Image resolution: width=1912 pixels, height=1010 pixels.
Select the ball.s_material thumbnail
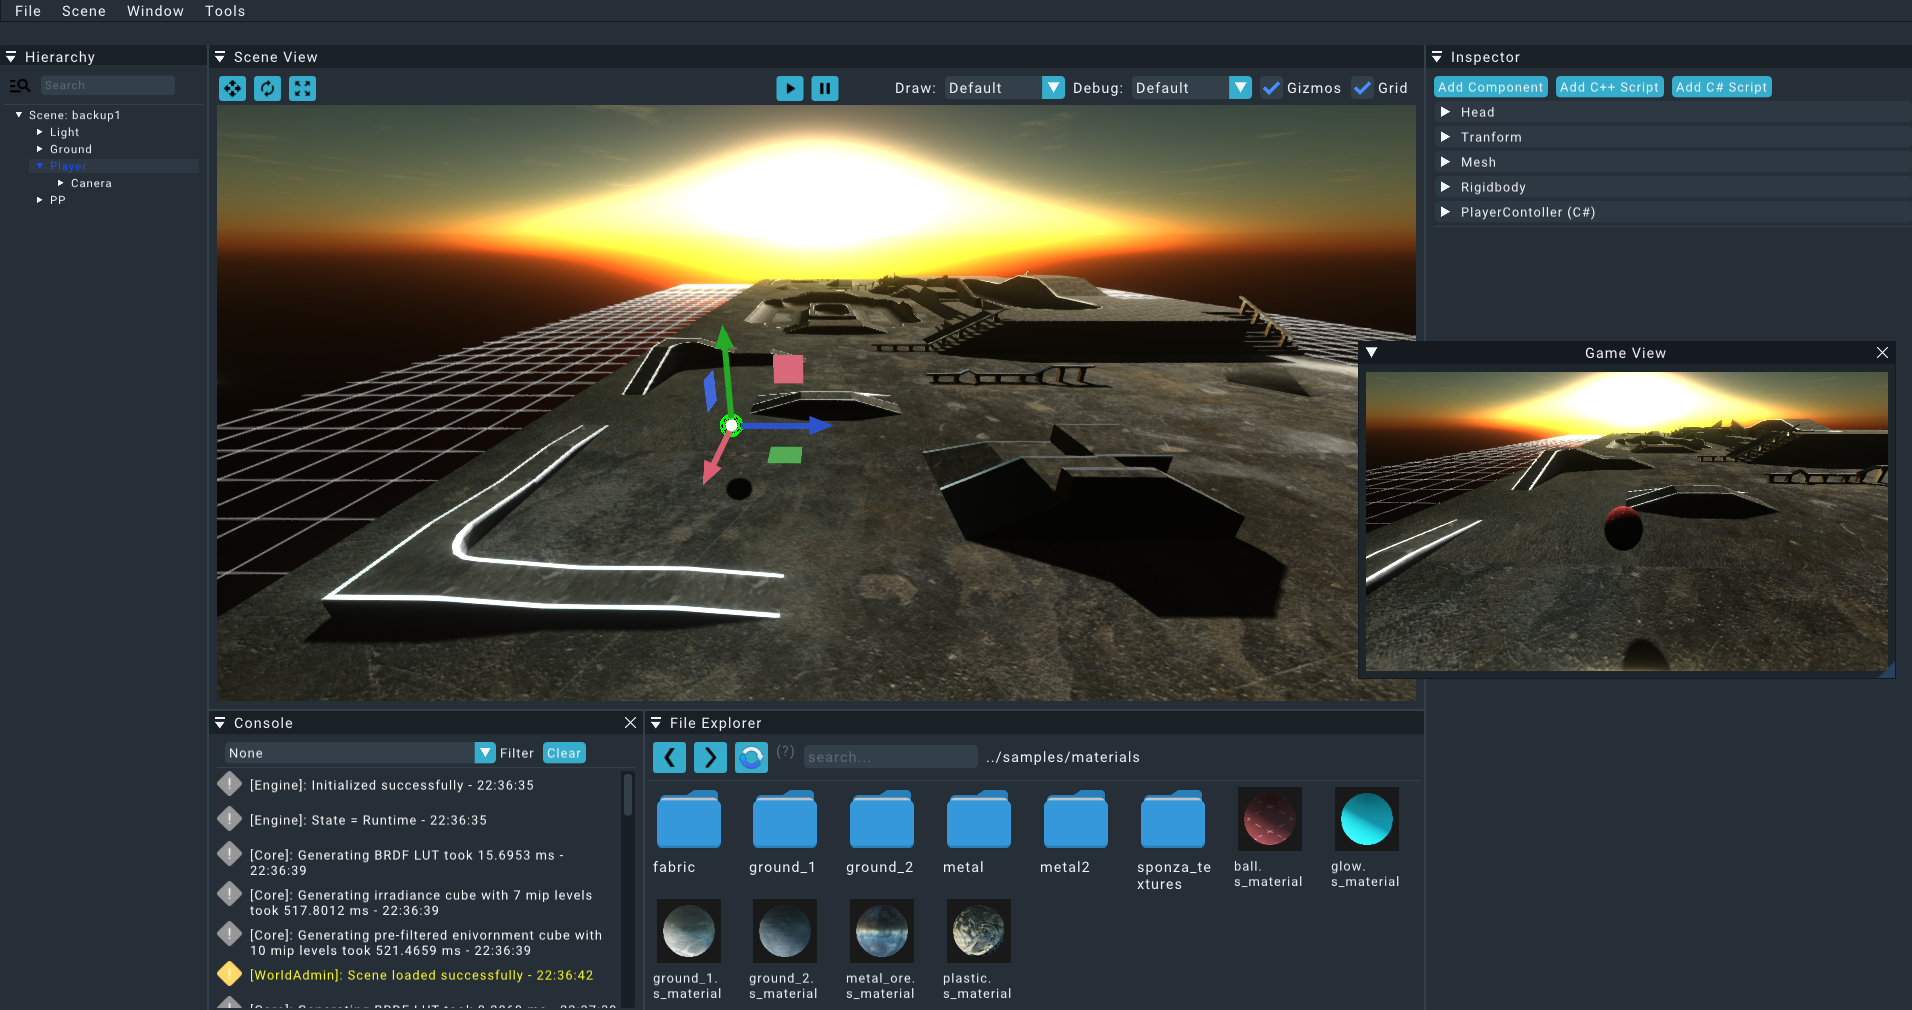[1269, 819]
